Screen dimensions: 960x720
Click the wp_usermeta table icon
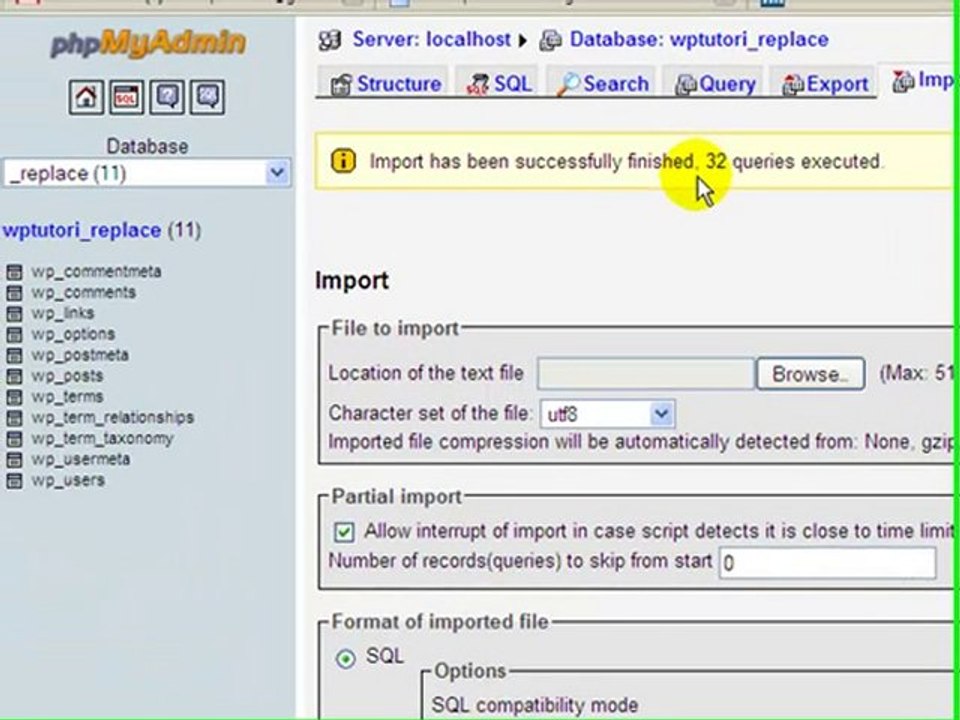click(x=14, y=459)
